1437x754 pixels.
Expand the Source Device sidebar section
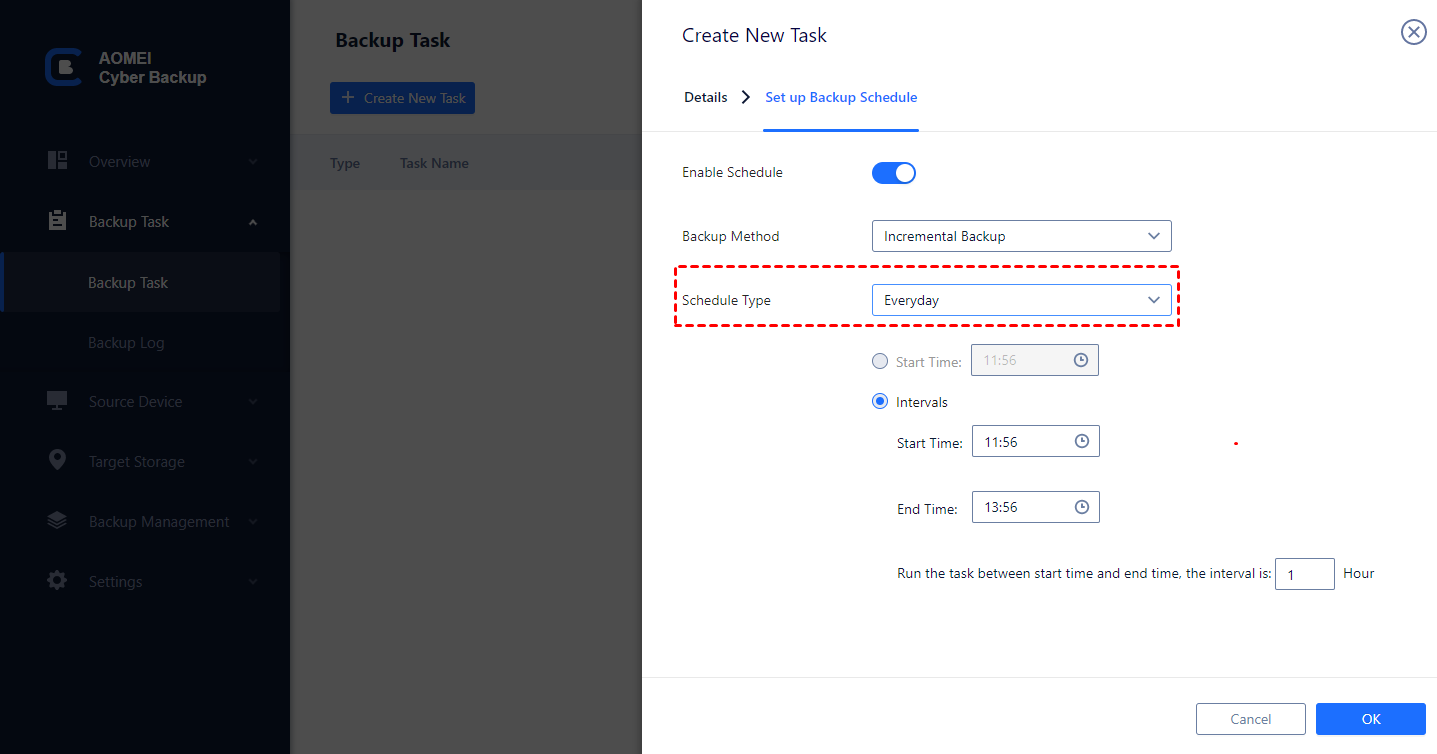click(252, 401)
